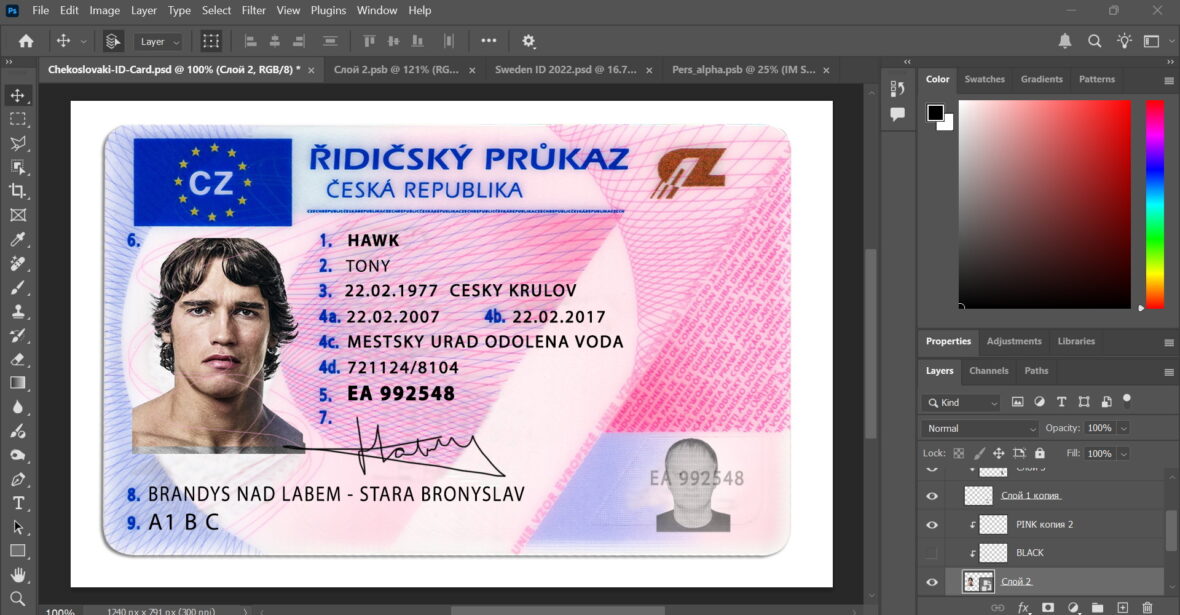Click the Photoshop home button
Viewport: 1180px width, 615px height.
pyautogui.click(x=24, y=41)
